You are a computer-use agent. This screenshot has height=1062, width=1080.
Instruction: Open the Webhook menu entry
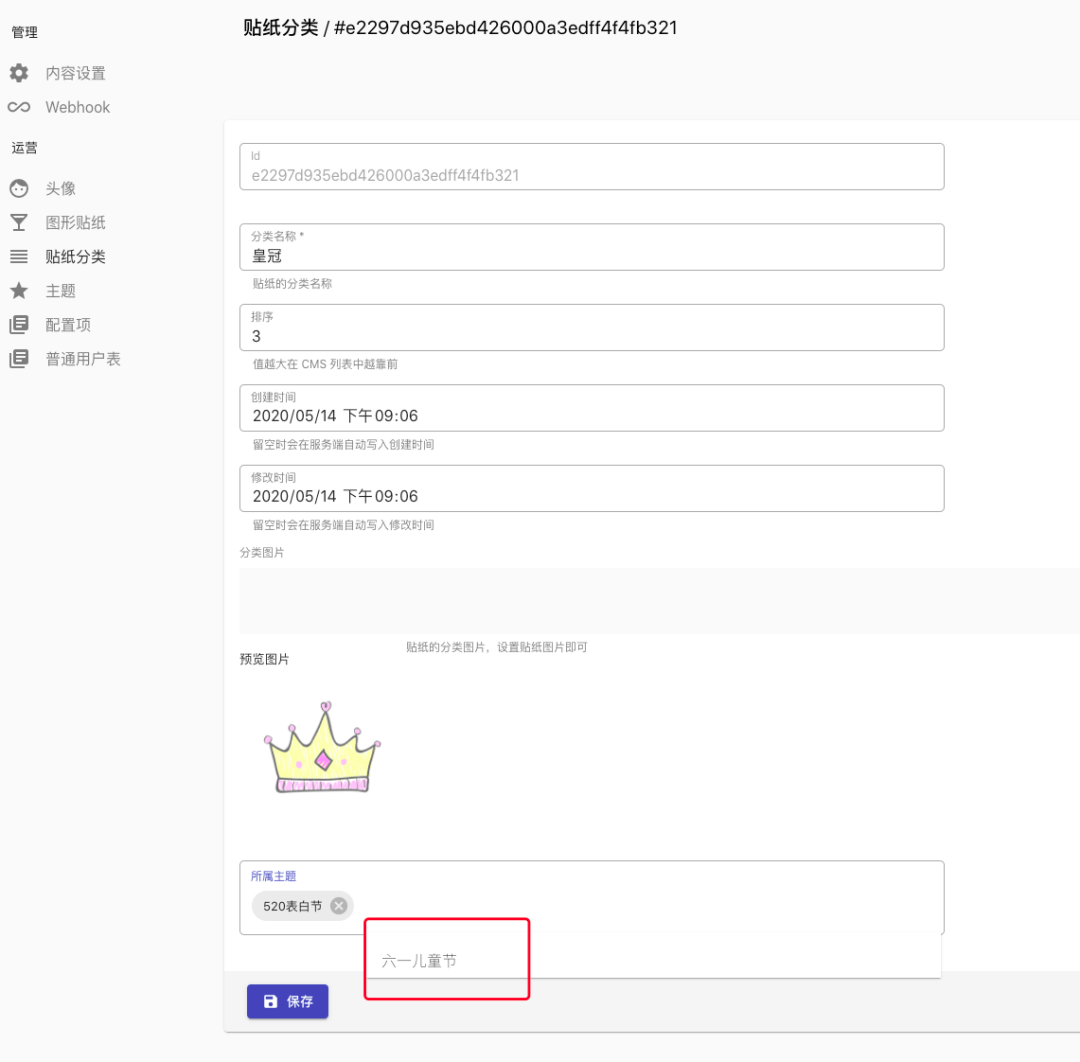[x=77, y=107]
